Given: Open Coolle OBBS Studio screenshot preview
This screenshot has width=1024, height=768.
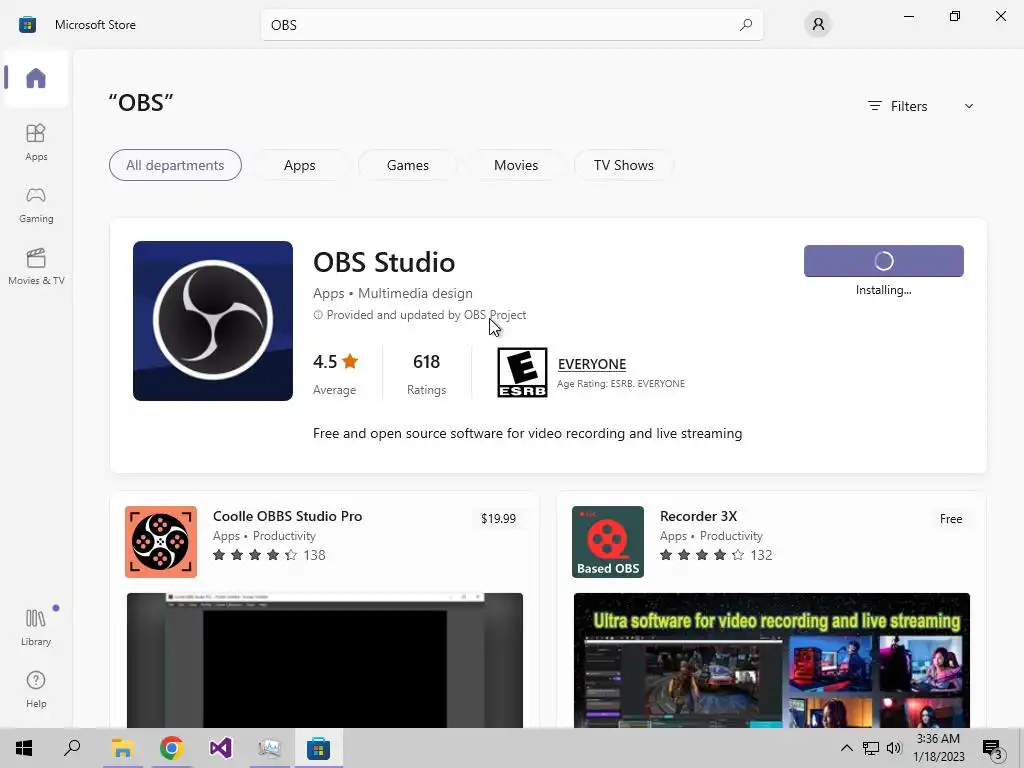Looking at the screenshot, I should pos(325,660).
